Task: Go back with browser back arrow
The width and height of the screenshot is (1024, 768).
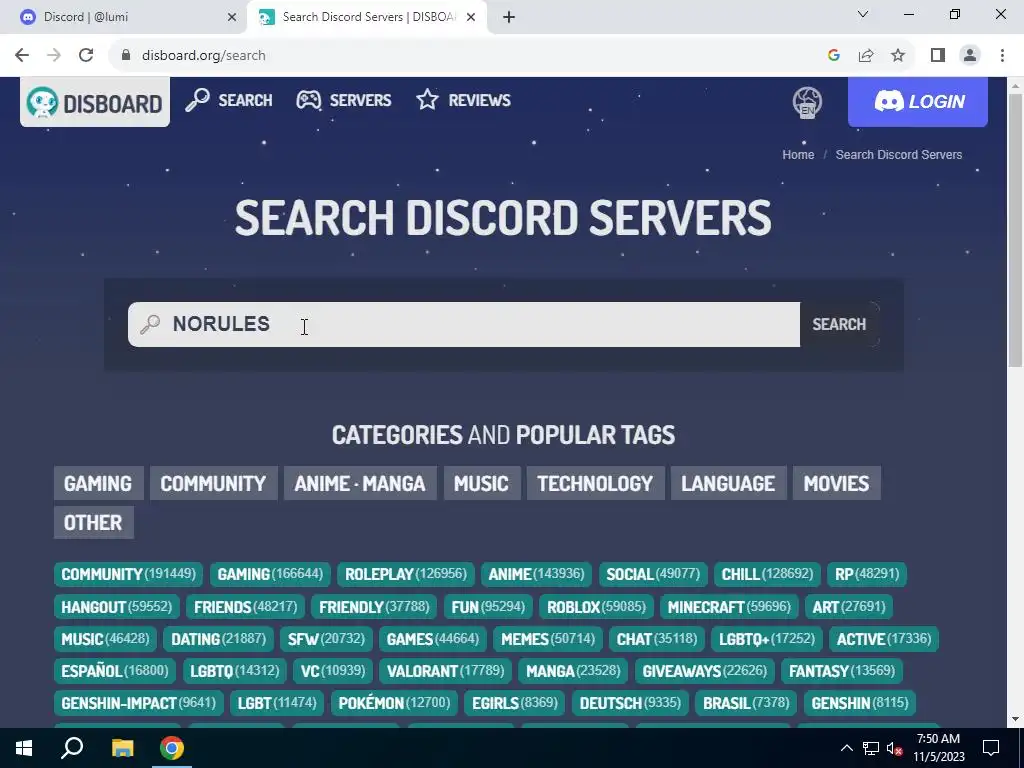Action: (22, 56)
